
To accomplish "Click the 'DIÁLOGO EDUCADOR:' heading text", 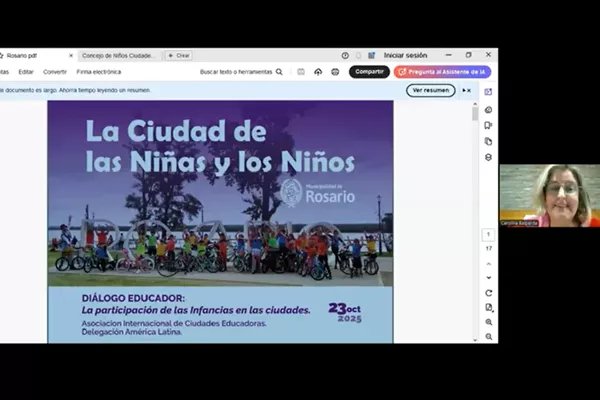I will pyautogui.click(x=133, y=298).
